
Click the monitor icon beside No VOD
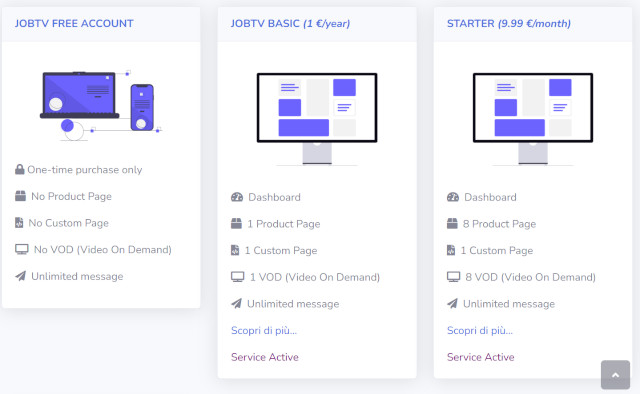tap(22, 249)
